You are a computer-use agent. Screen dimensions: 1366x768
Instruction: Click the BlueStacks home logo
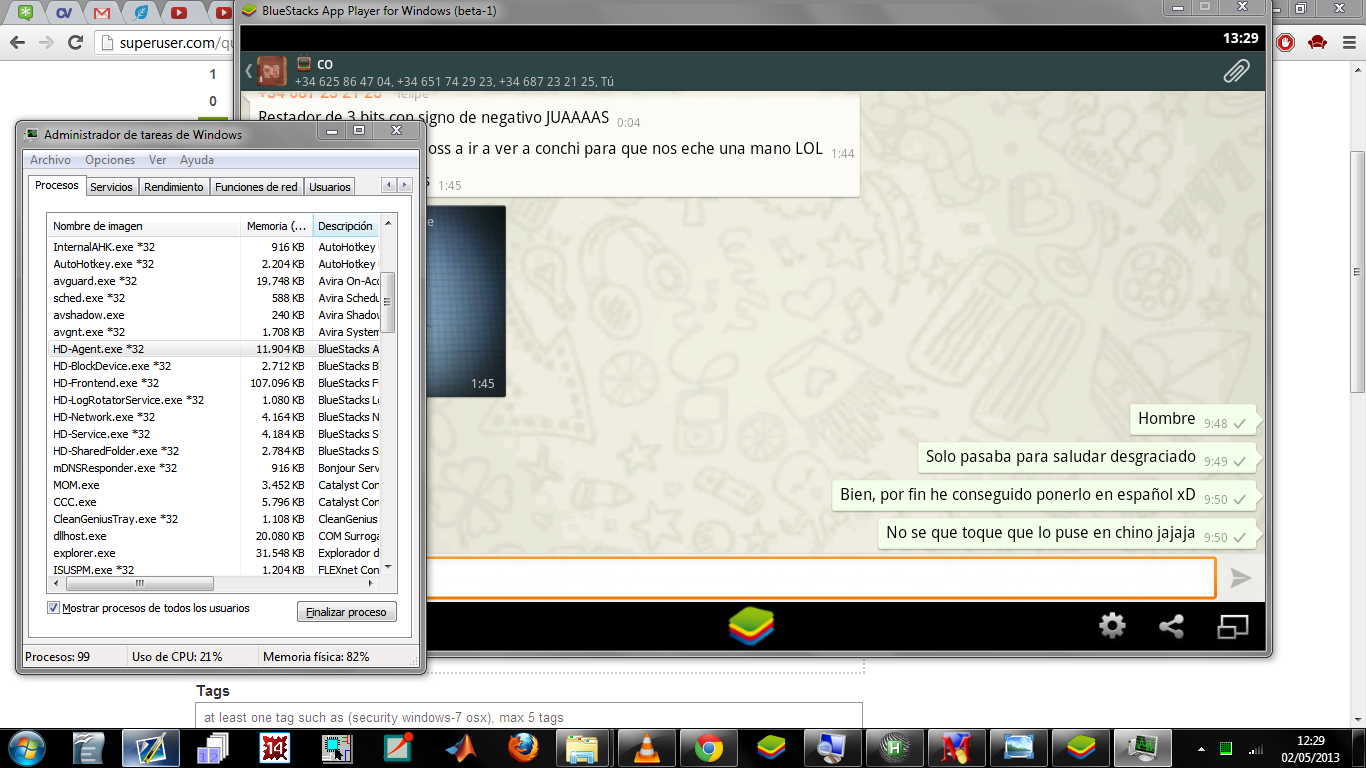coord(751,626)
